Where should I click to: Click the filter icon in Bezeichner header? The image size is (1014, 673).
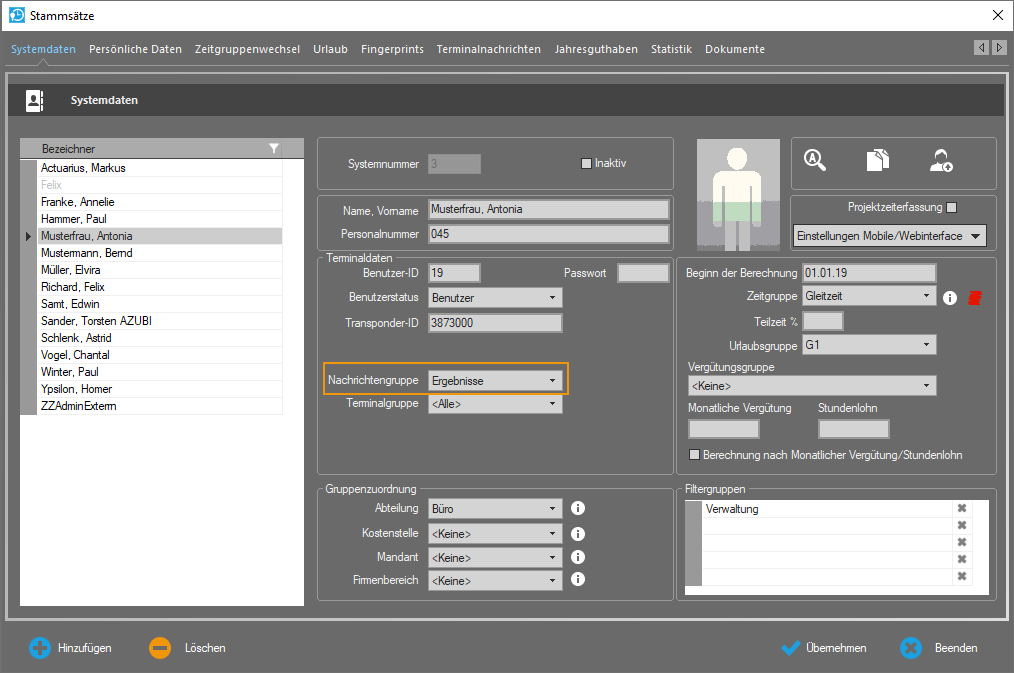click(x=274, y=149)
